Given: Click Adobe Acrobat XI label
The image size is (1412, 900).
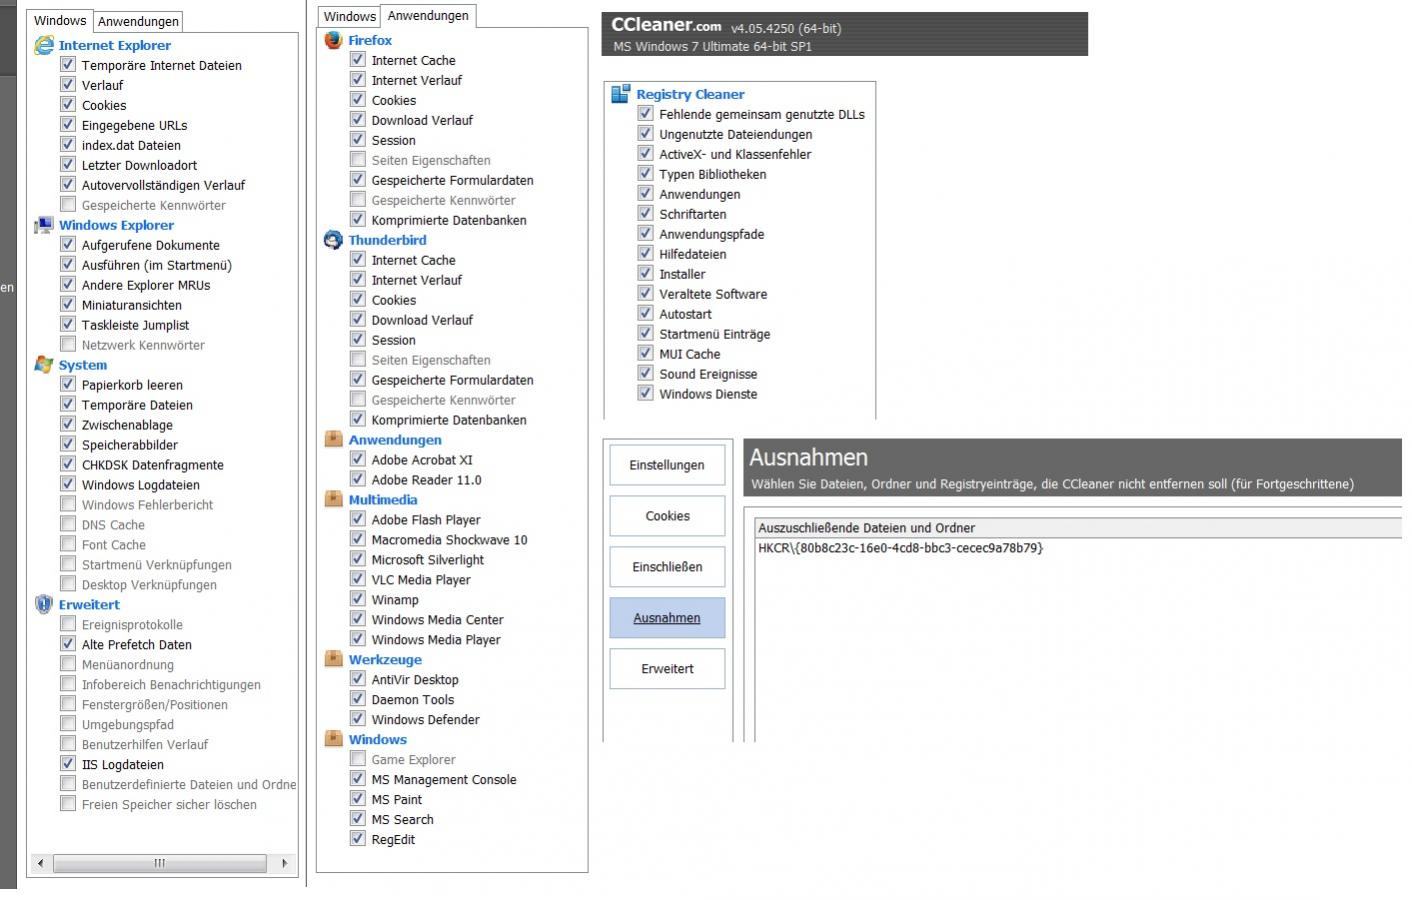Looking at the screenshot, I should pyautogui.click(x=422, y=459).
